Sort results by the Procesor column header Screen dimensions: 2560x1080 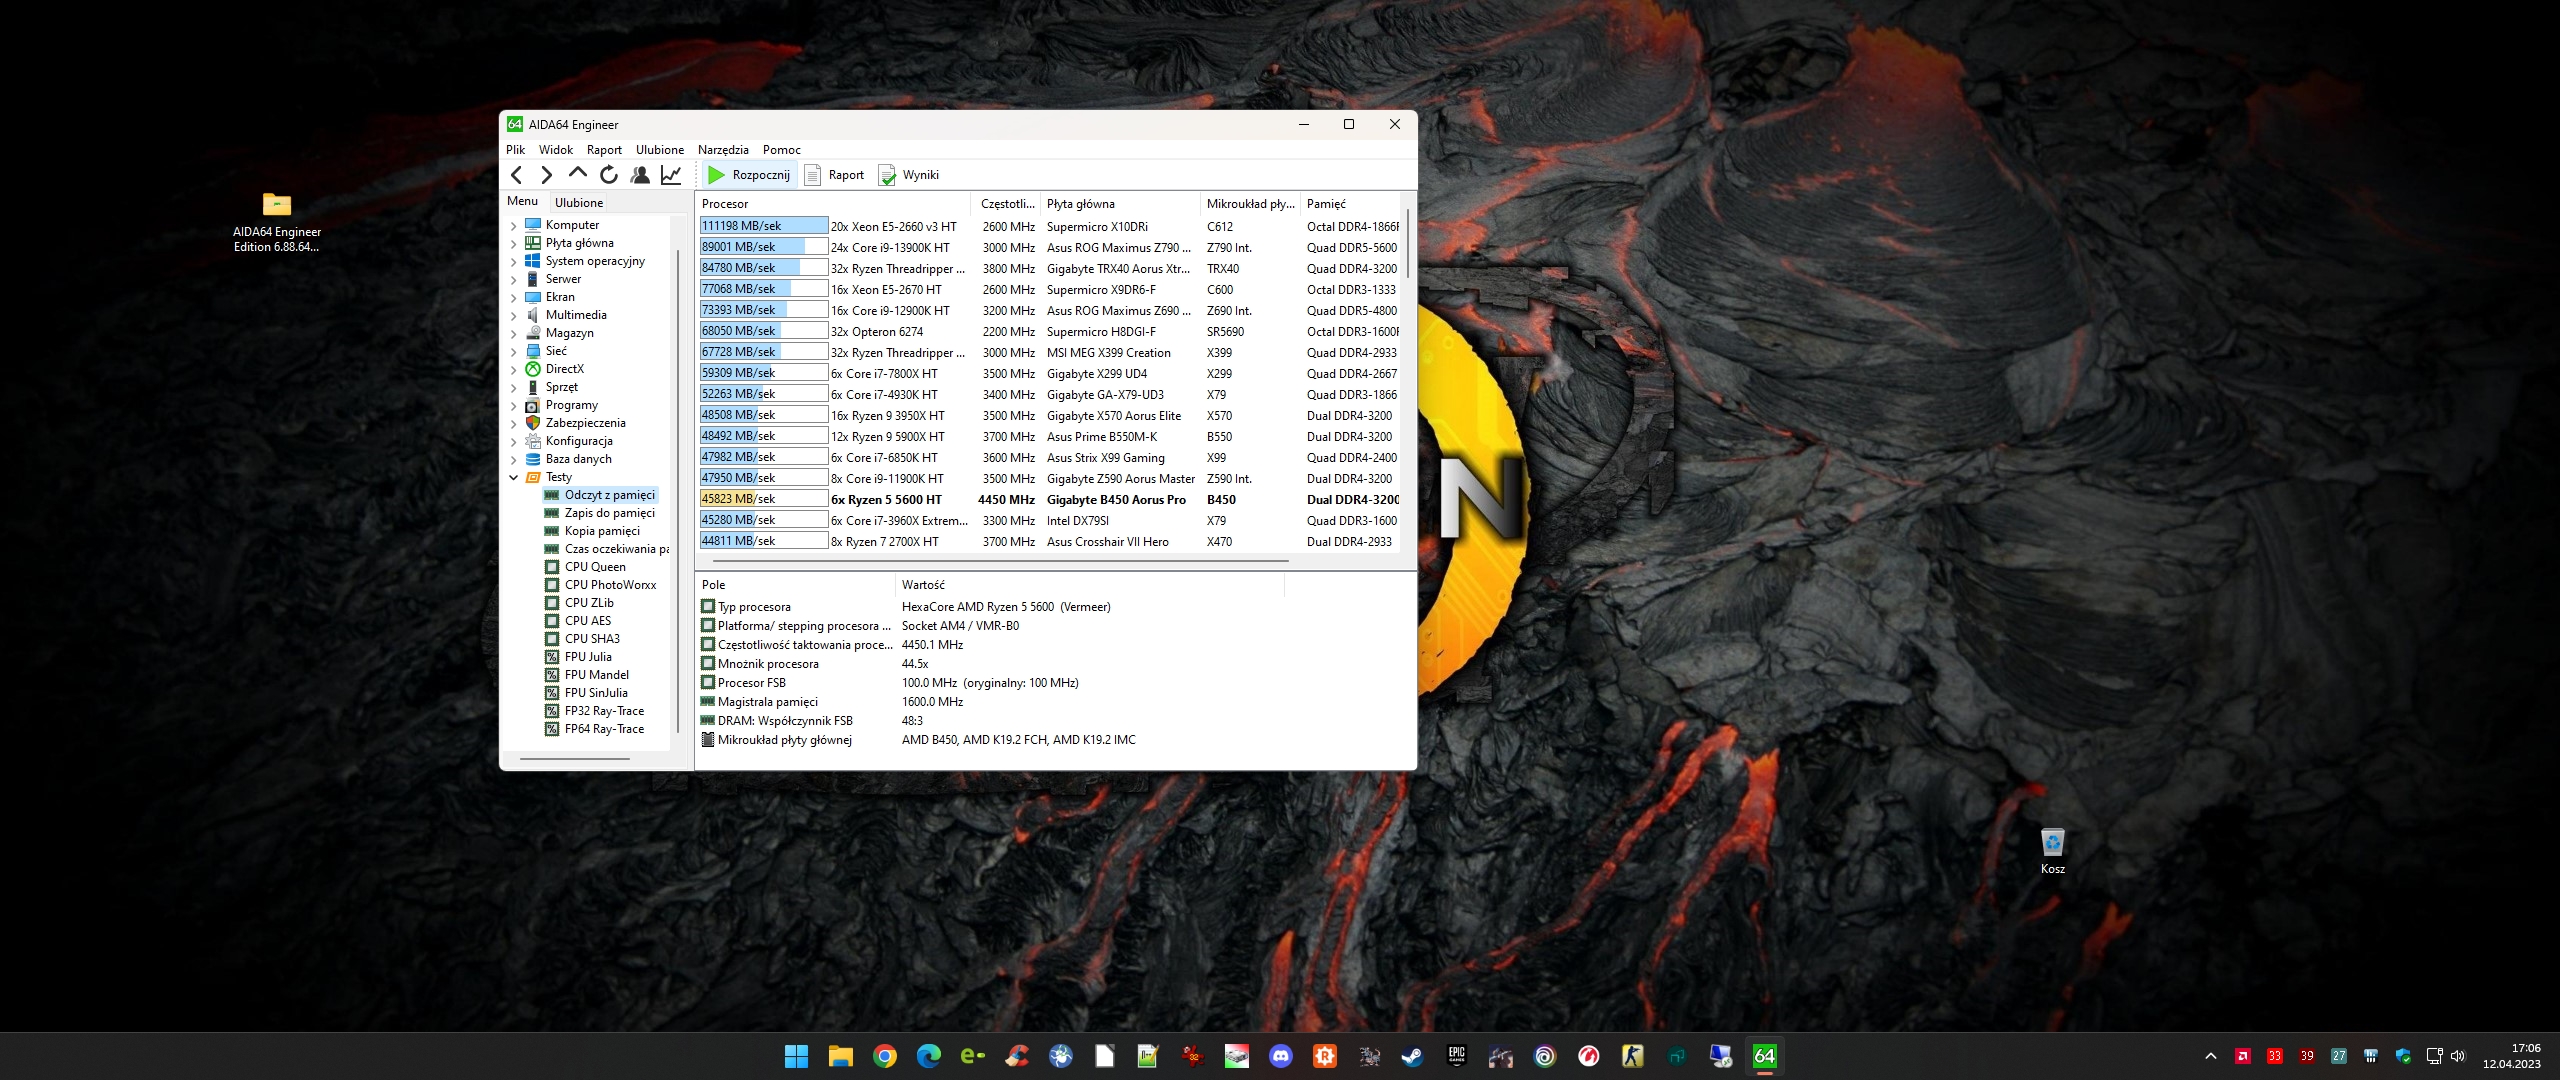833,203
